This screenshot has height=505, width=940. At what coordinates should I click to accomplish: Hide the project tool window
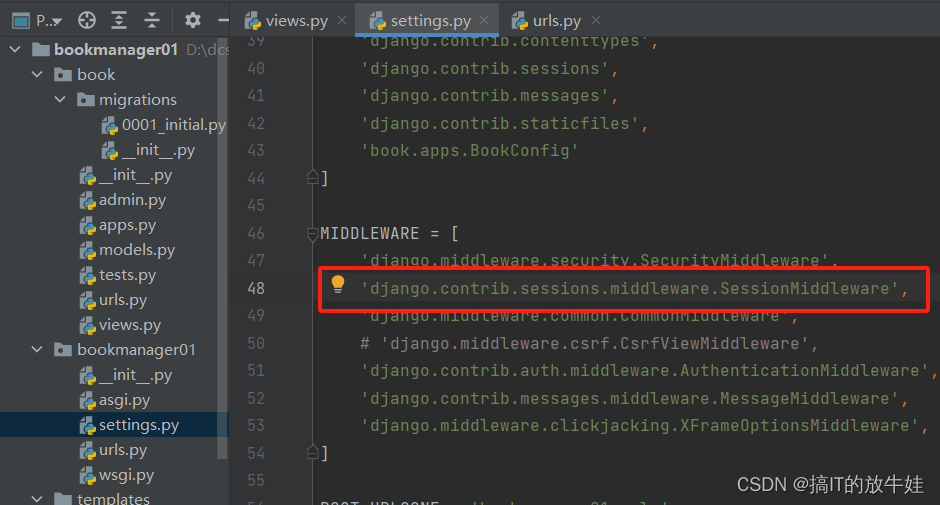point(224,20)
